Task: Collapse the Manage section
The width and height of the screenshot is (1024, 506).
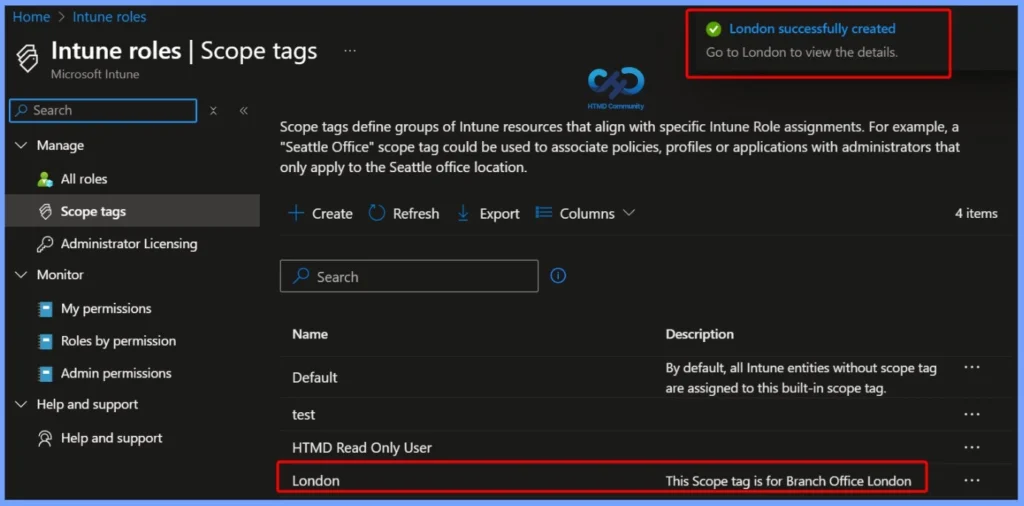Action: (x=22, y=145)
